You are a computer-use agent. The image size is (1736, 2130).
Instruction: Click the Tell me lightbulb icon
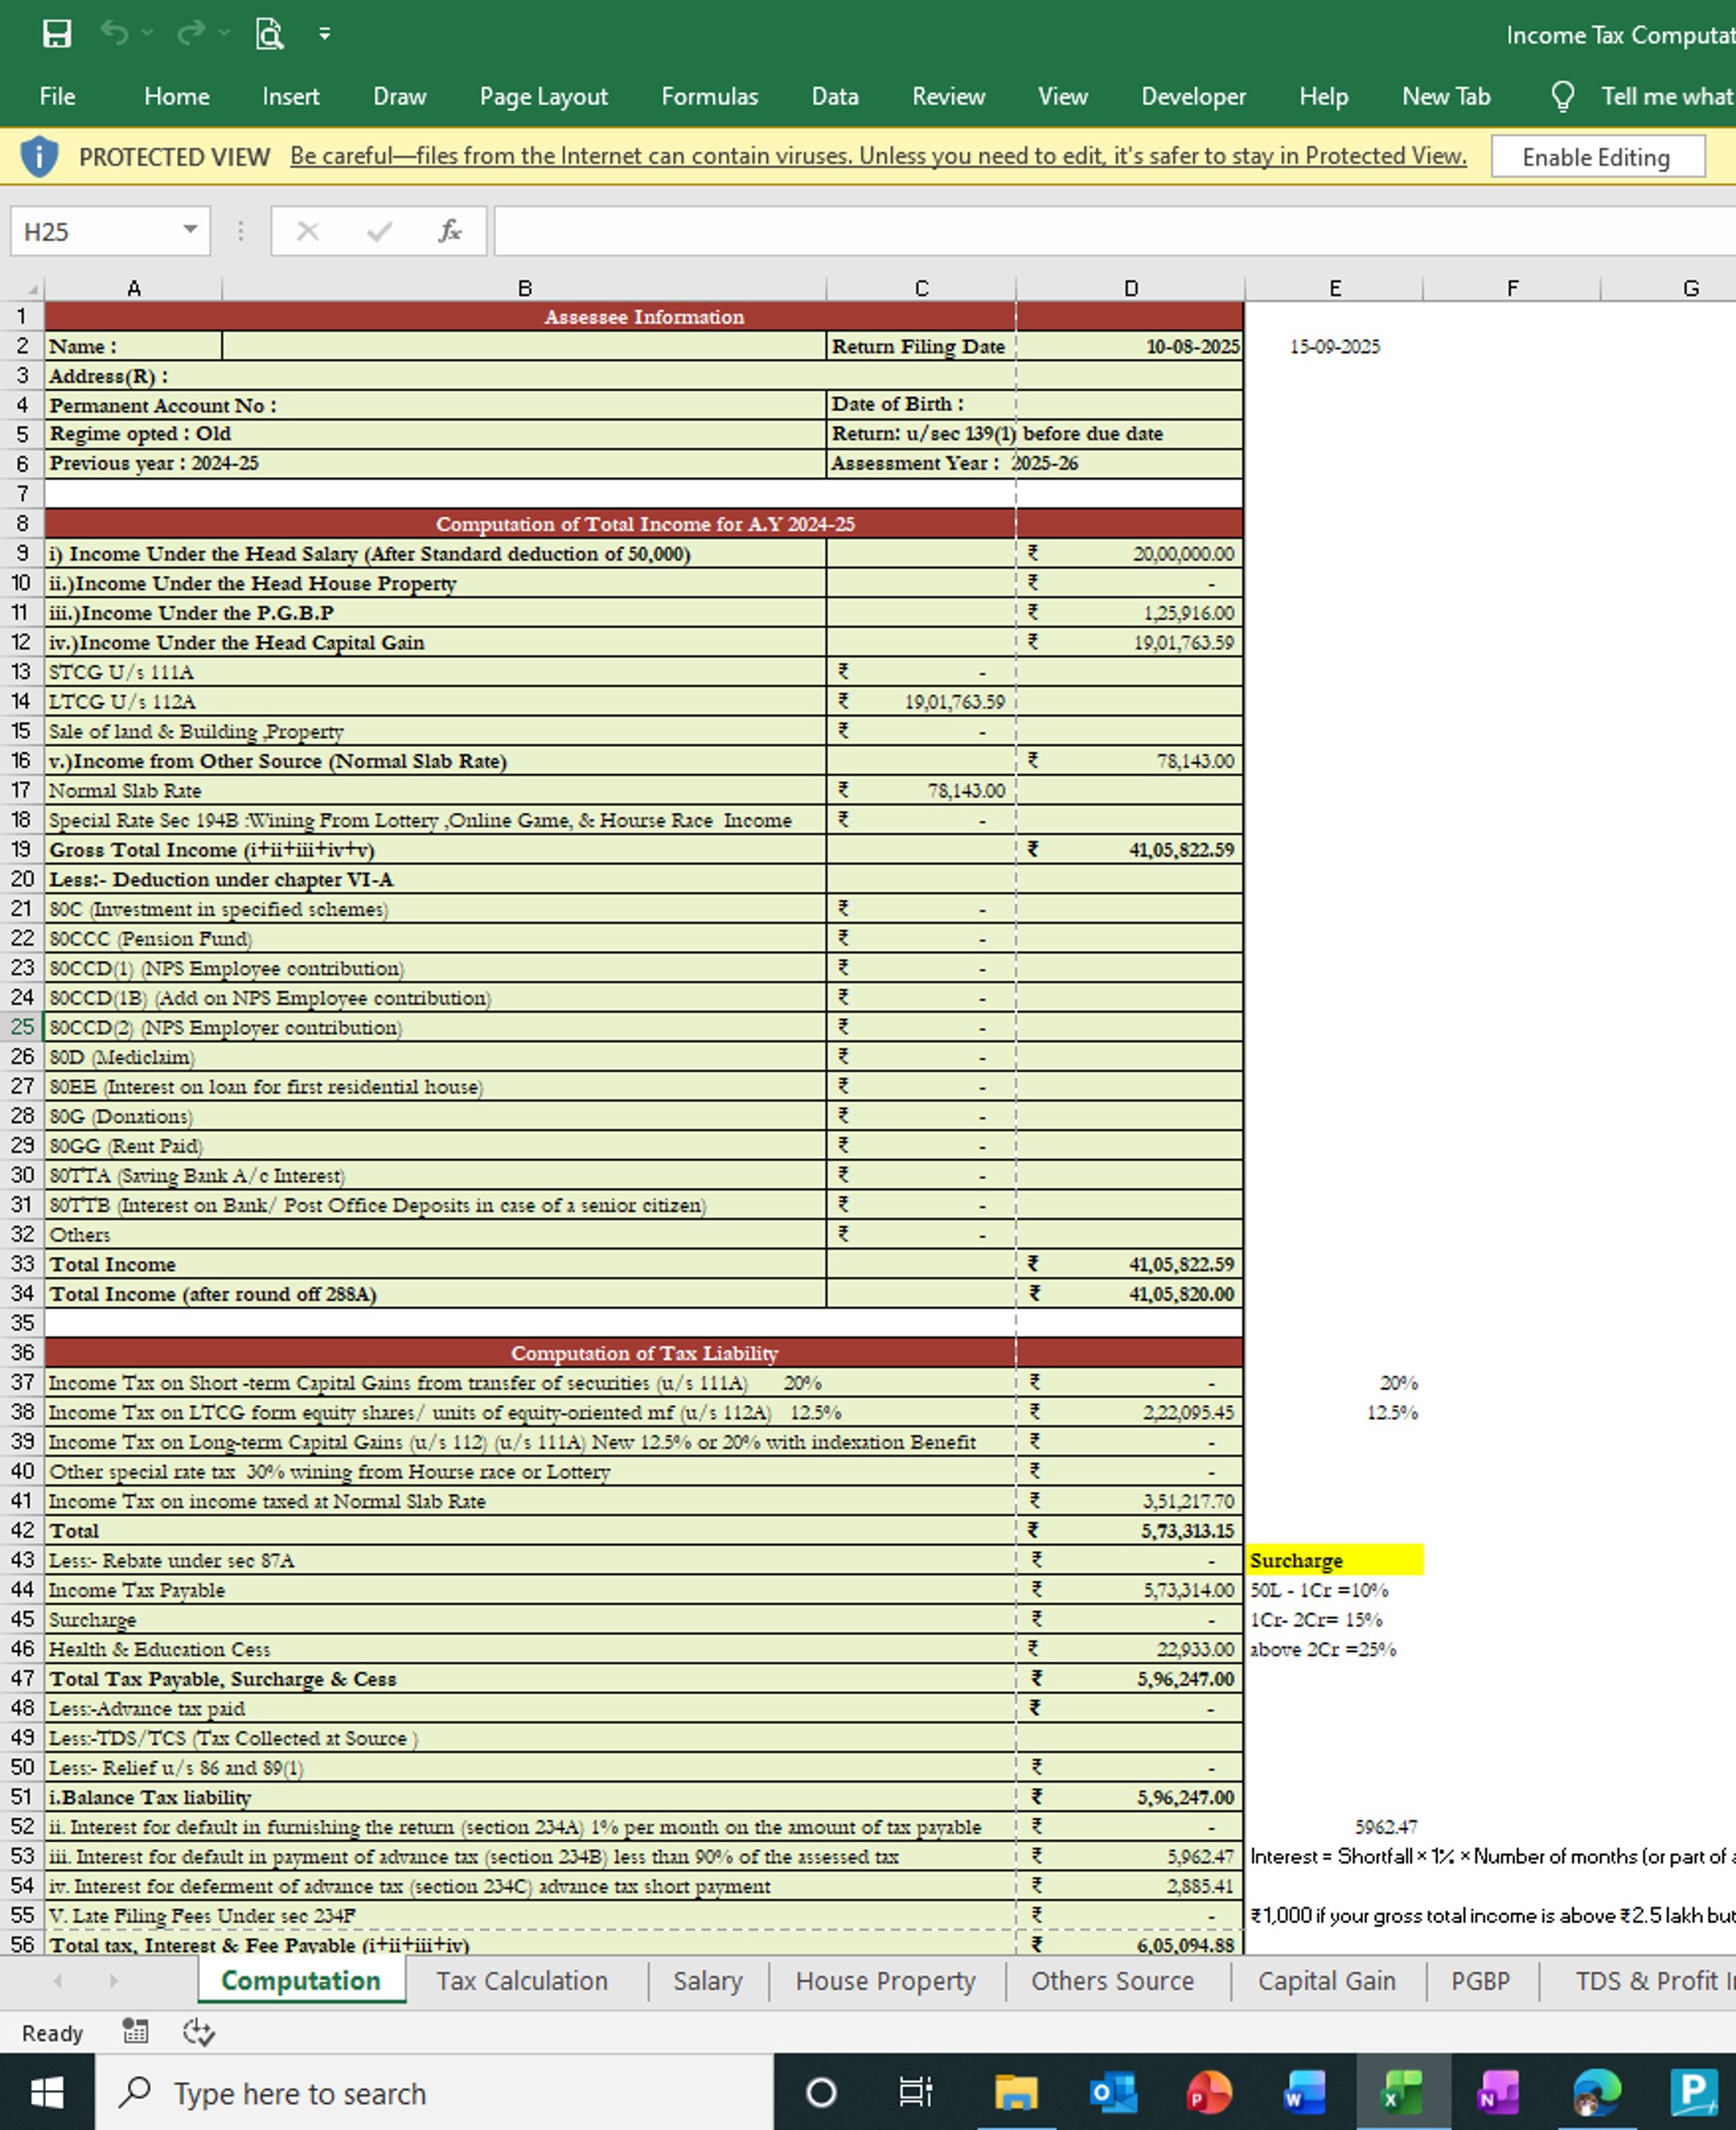tap(1562, 96)
